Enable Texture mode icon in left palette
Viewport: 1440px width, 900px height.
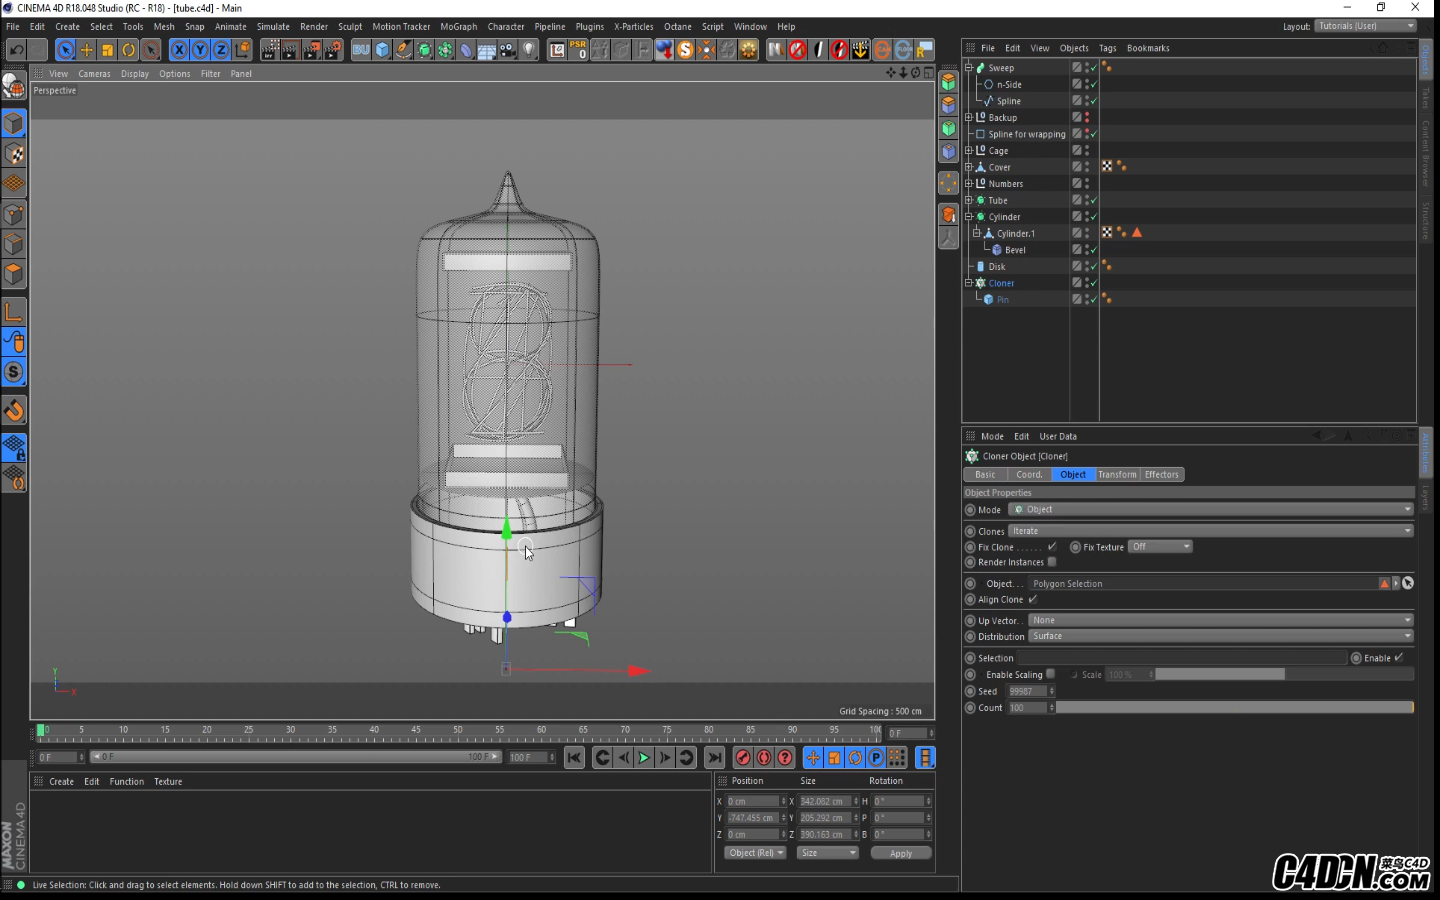coord(14,153)
